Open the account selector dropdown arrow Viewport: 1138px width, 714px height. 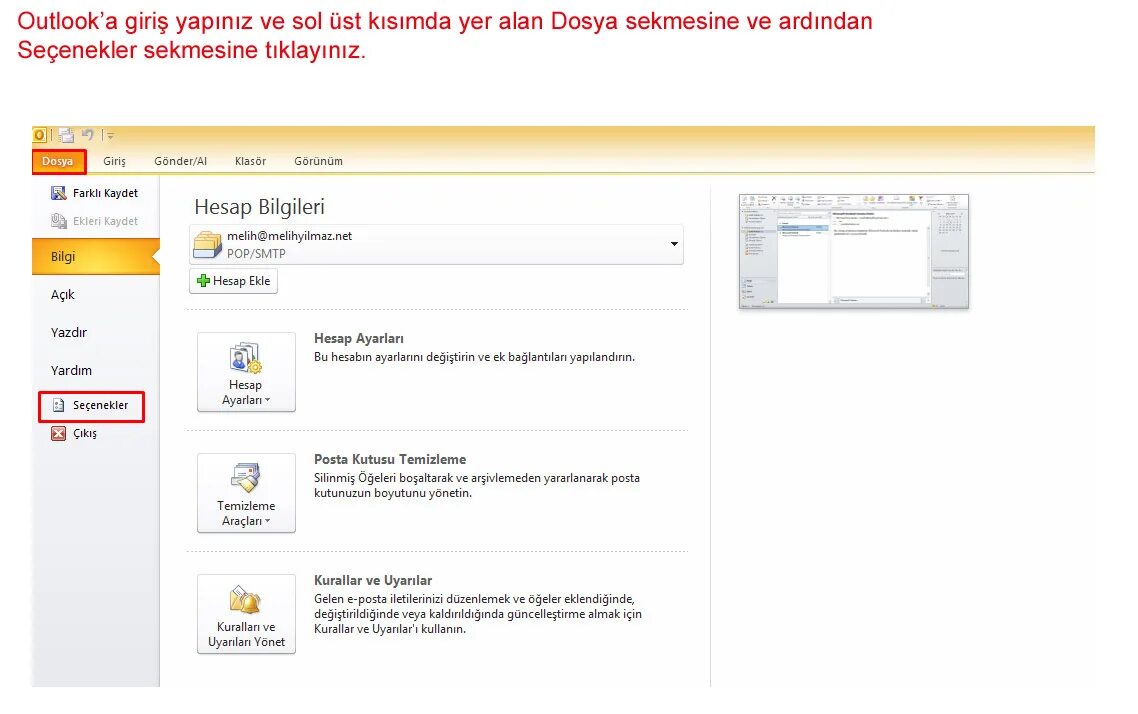pos(674,244)
